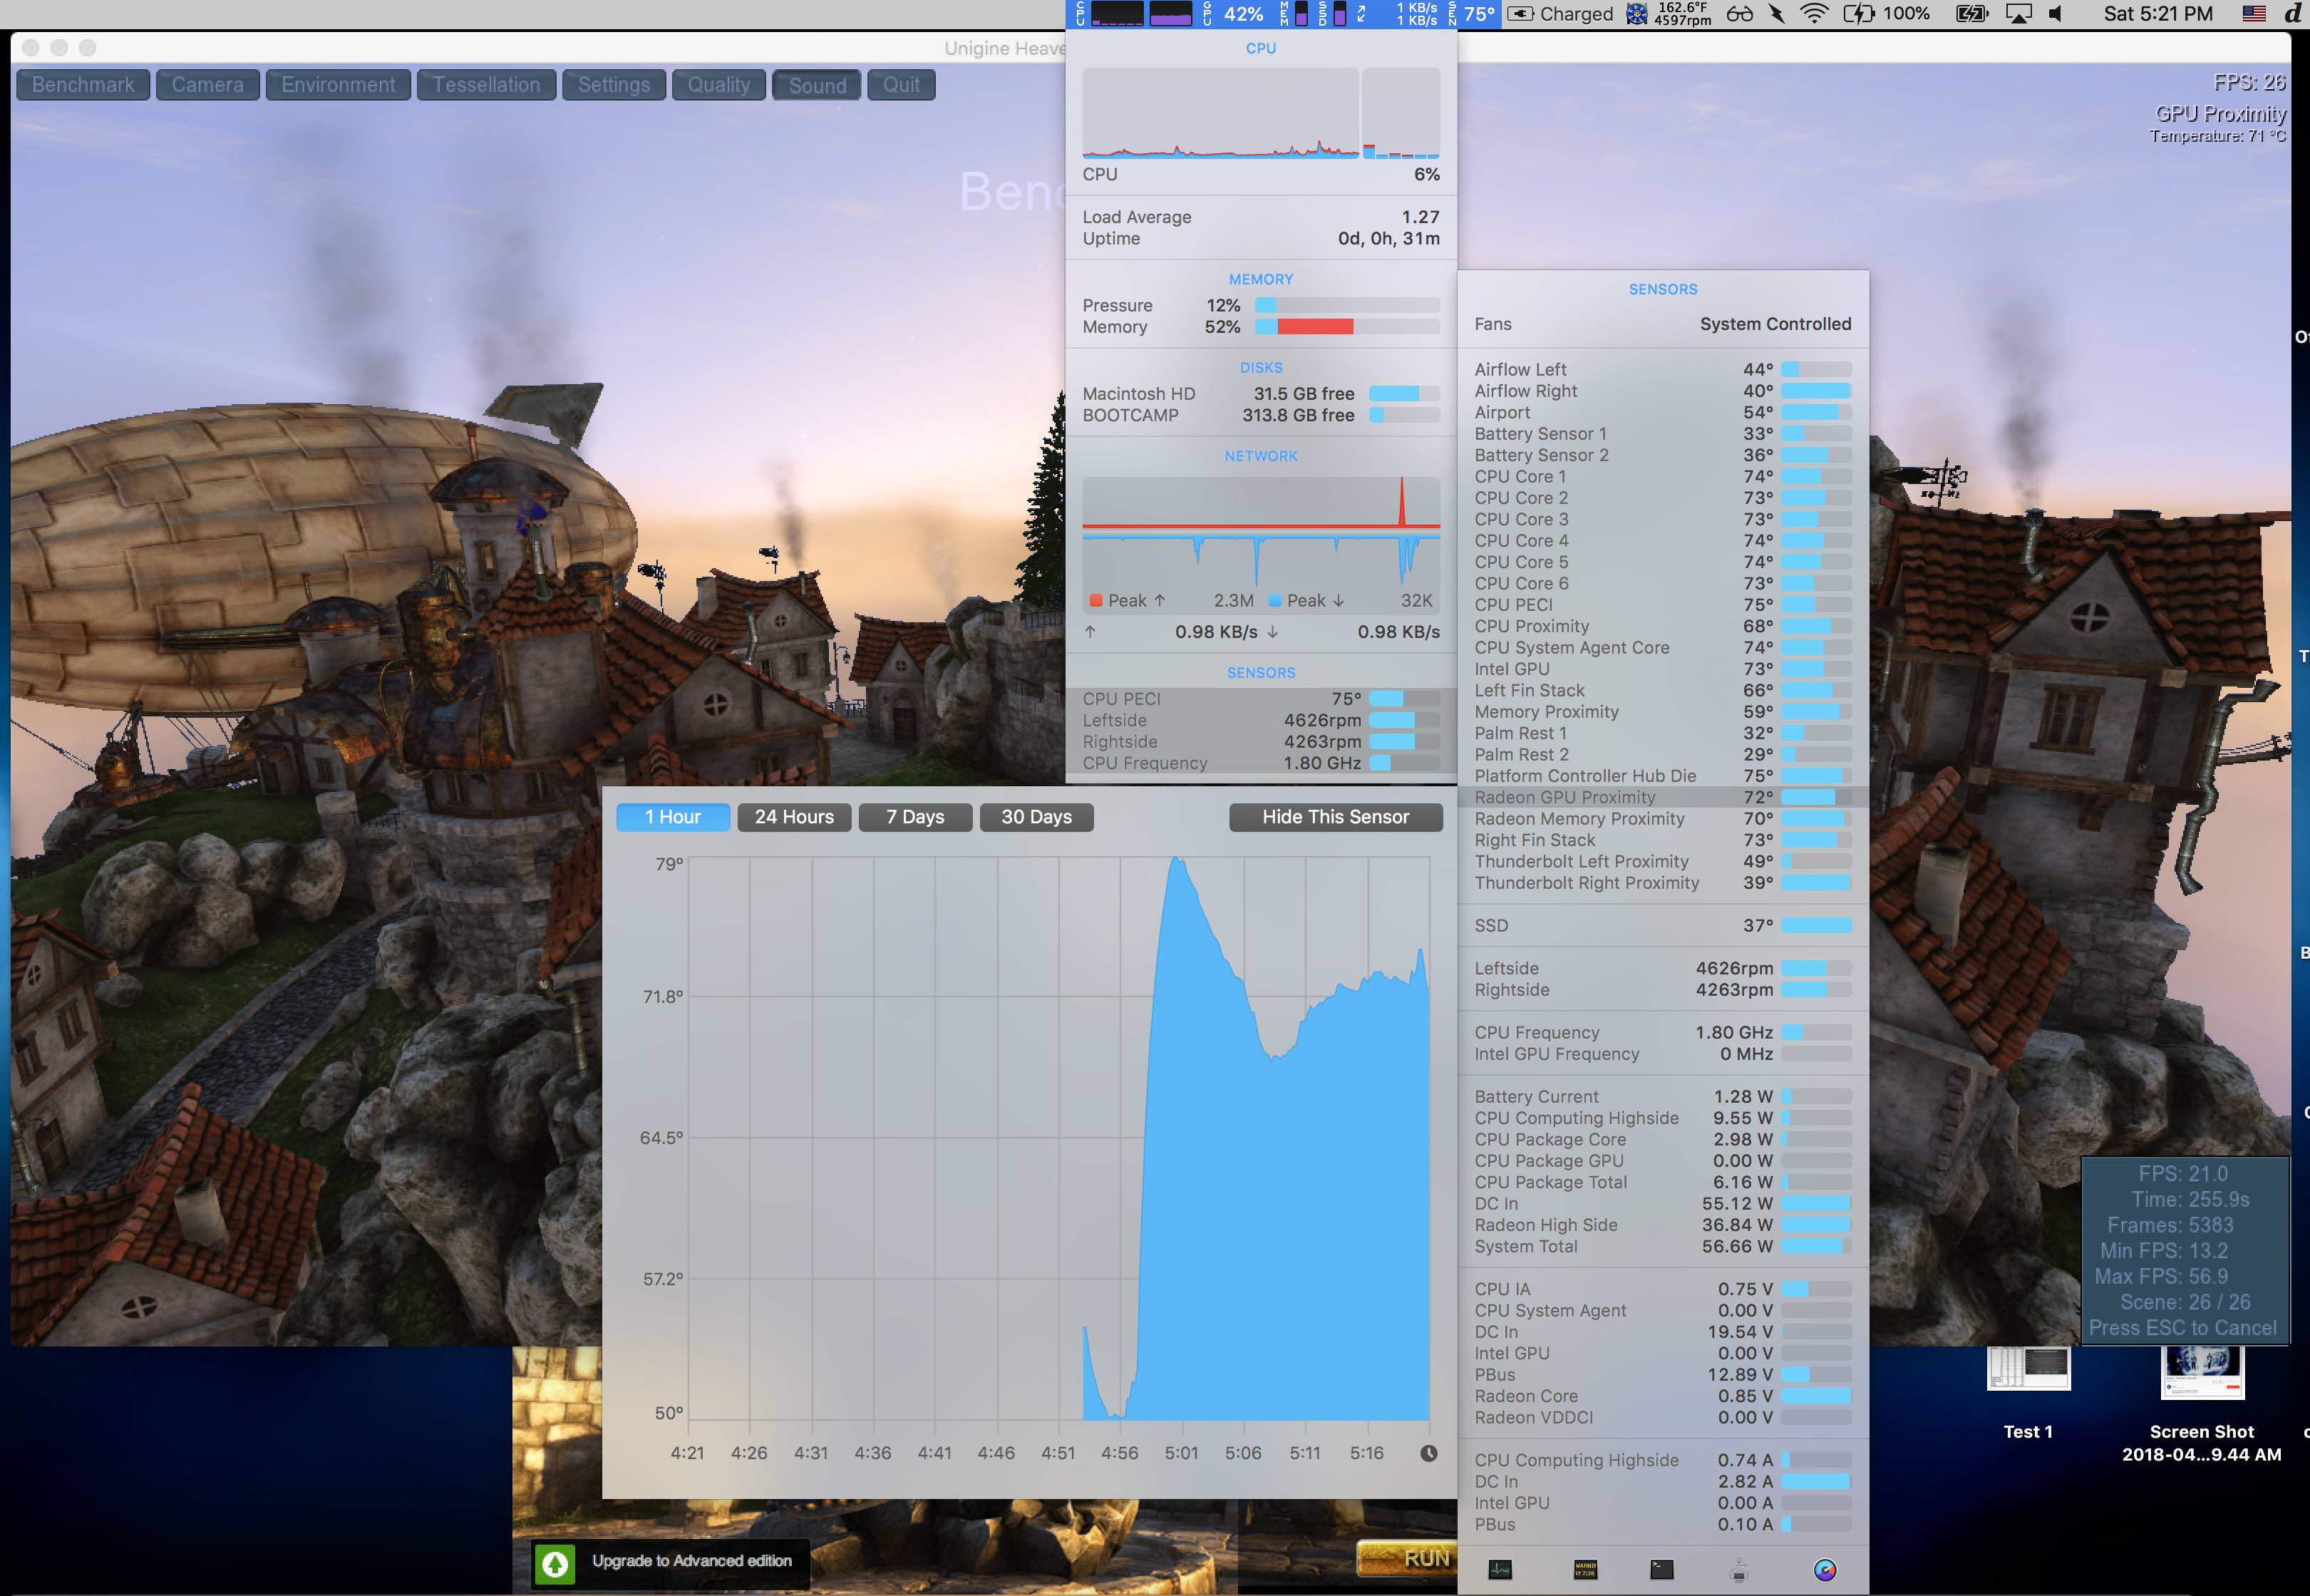Launch Terminal from the iStat footer icons
The image size is (2310, 1596).
point(1661,1570)
